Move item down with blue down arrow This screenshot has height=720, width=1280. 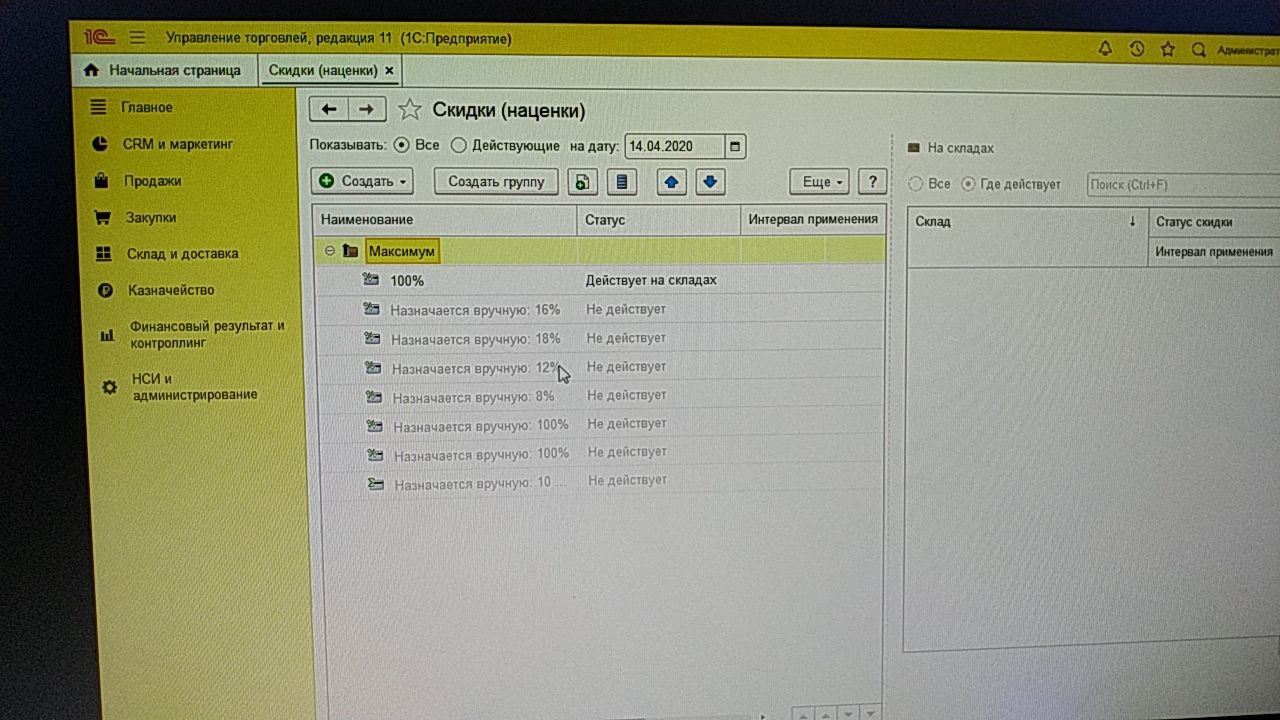point(710,182)
